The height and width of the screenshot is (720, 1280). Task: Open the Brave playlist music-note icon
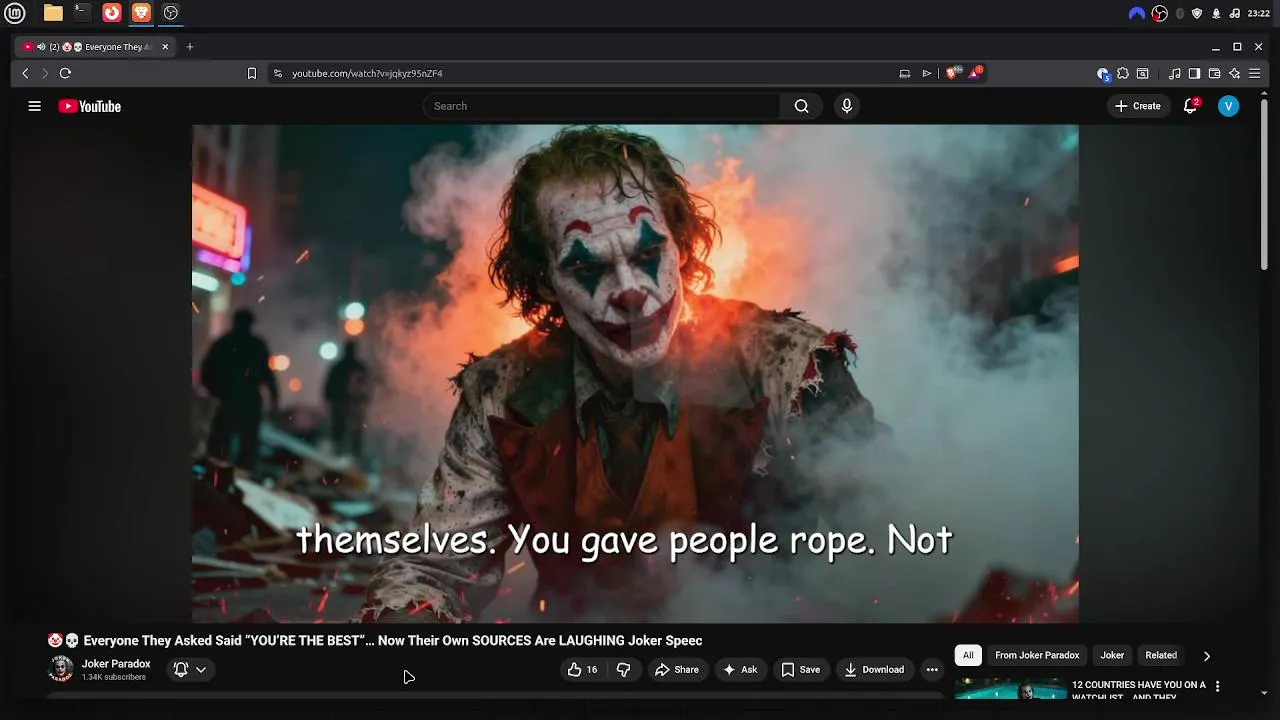(x=1175, y=73)
